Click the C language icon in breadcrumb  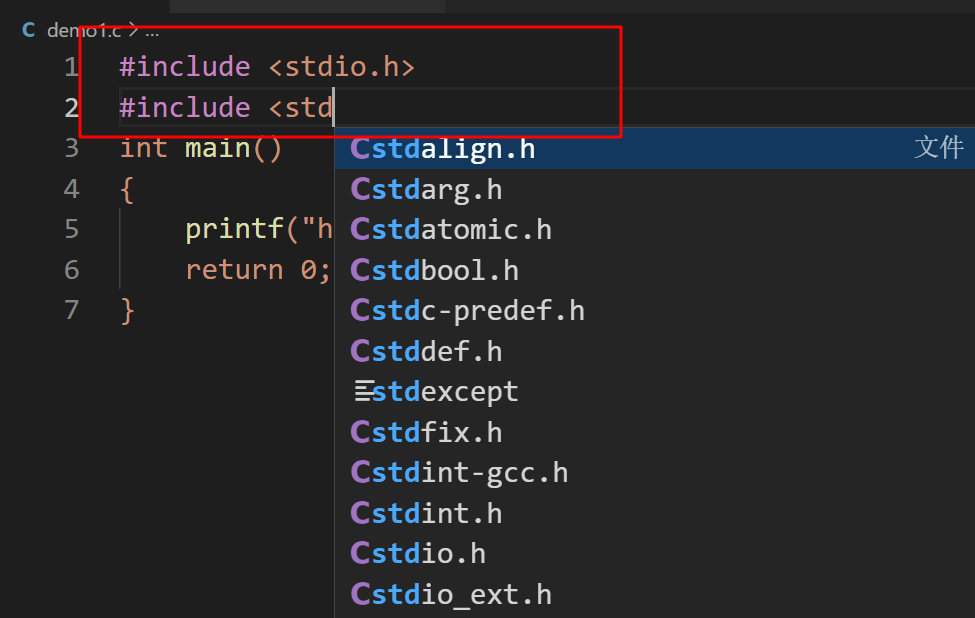29,30
